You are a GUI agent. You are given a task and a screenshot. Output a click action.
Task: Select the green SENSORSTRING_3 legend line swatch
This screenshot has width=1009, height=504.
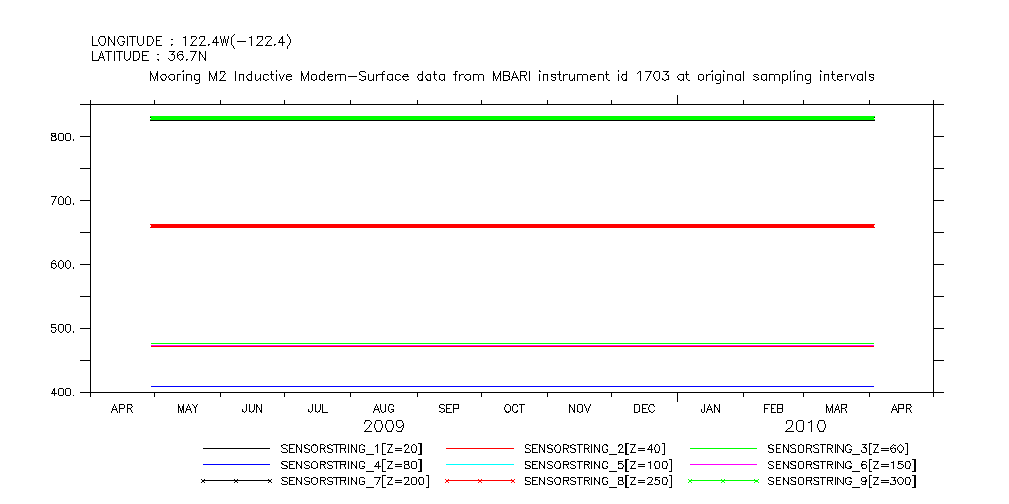tap(722, 449)
